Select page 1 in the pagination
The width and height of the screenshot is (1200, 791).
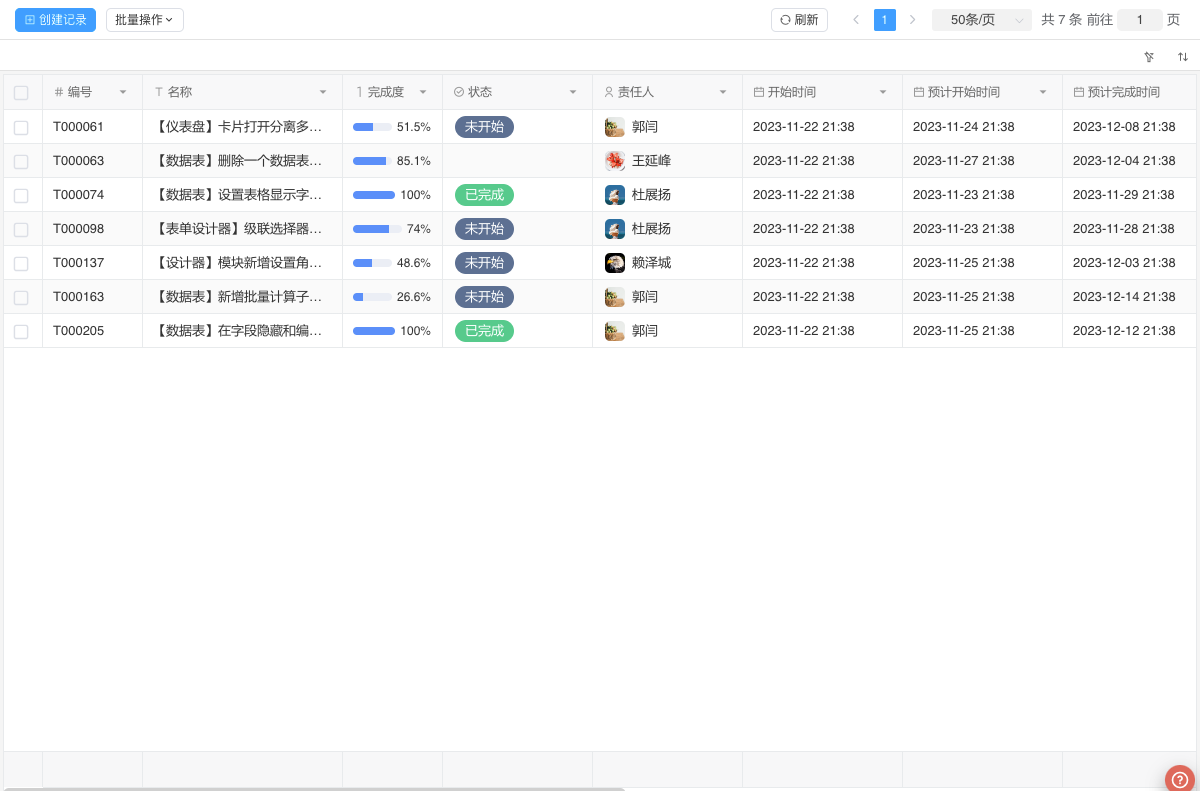click(885, 20)
